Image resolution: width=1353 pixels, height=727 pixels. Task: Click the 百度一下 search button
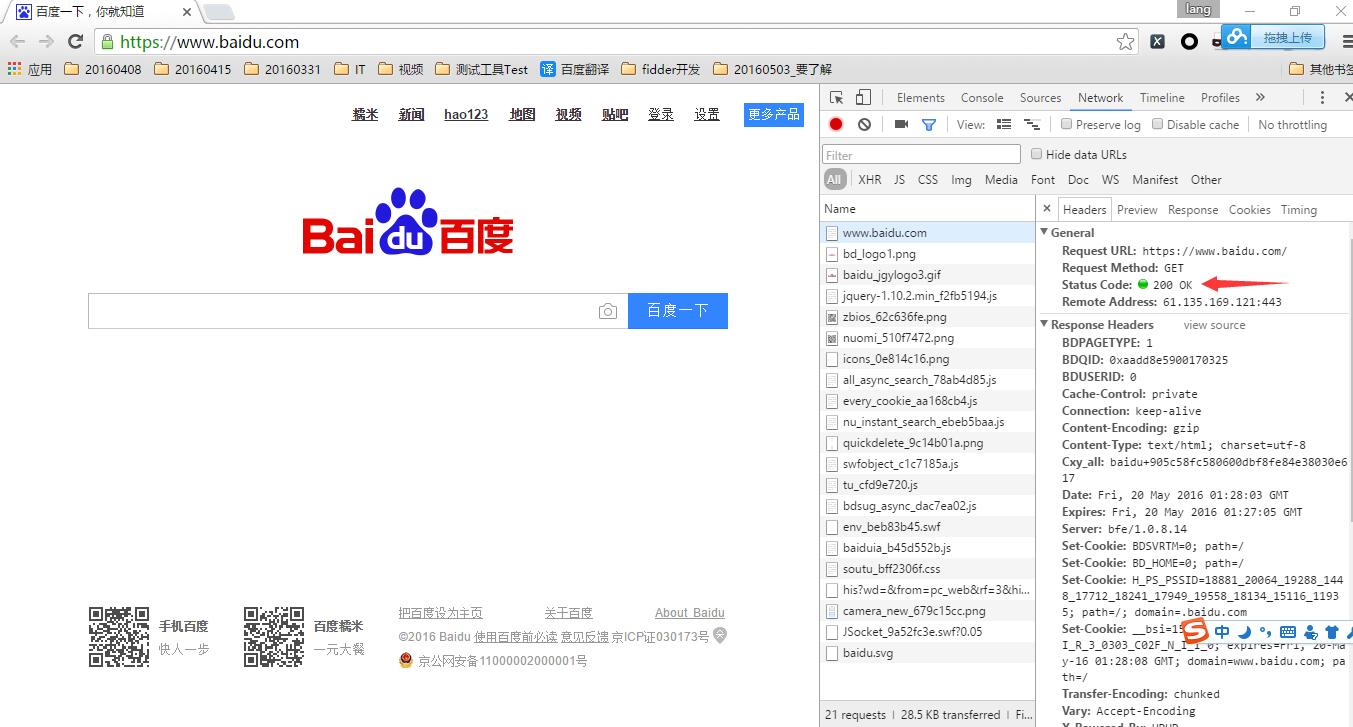point(677,311)
